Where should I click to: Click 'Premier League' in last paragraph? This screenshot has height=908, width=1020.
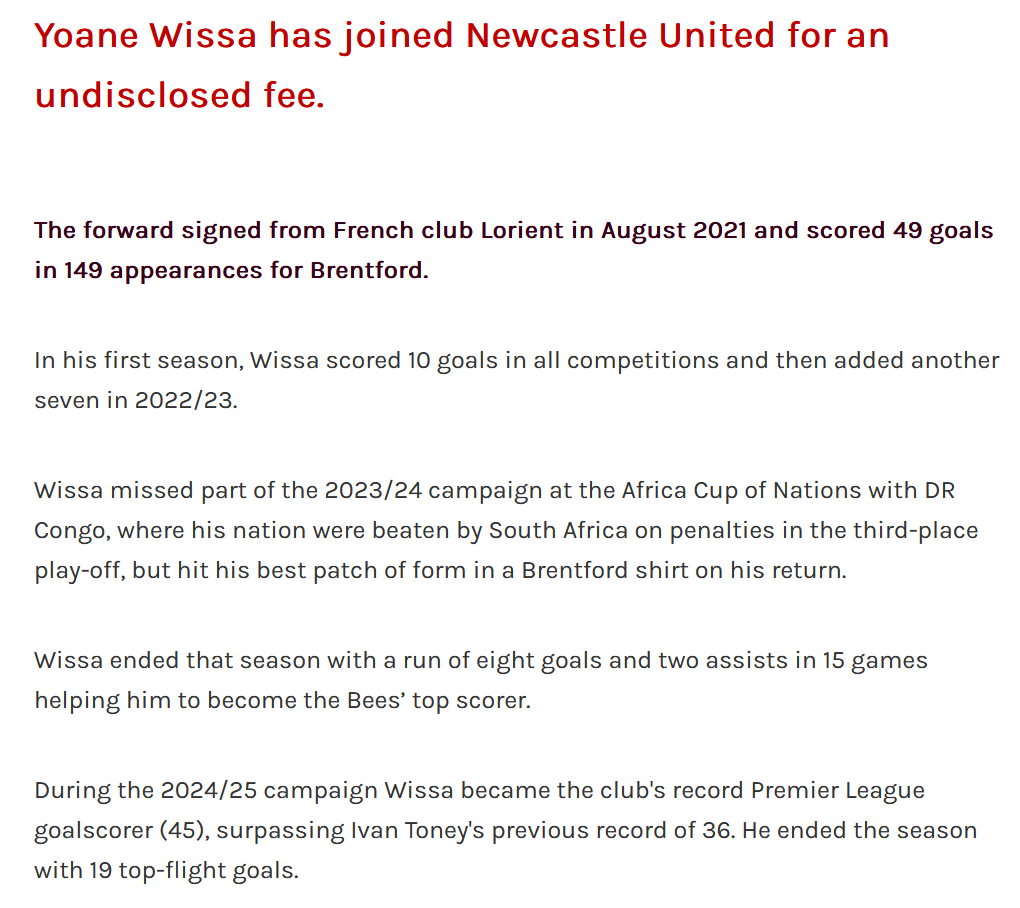pyautogui.click(x=838, y=791)
